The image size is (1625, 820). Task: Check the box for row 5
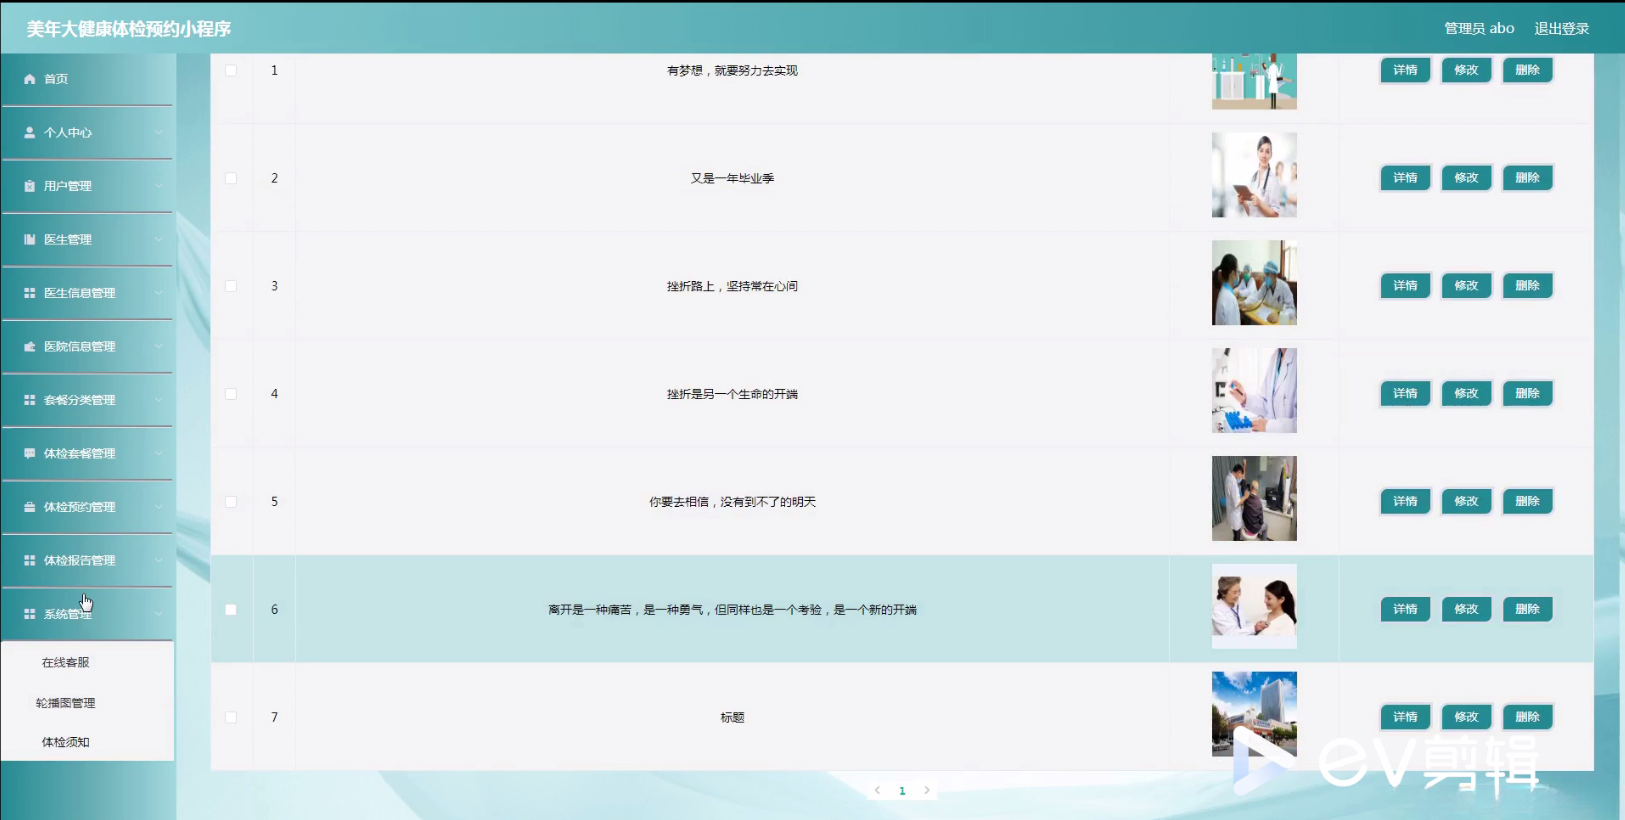click(231, 502)
